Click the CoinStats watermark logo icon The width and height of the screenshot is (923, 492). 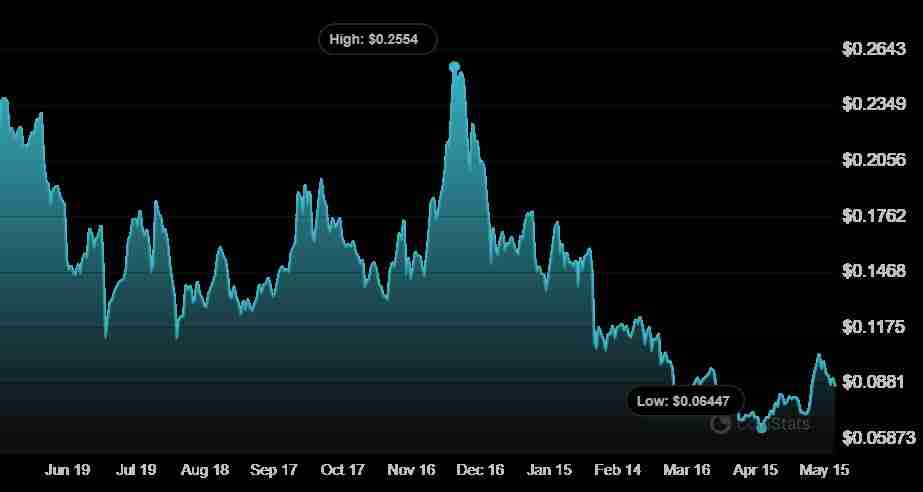(x=720, y=424)
